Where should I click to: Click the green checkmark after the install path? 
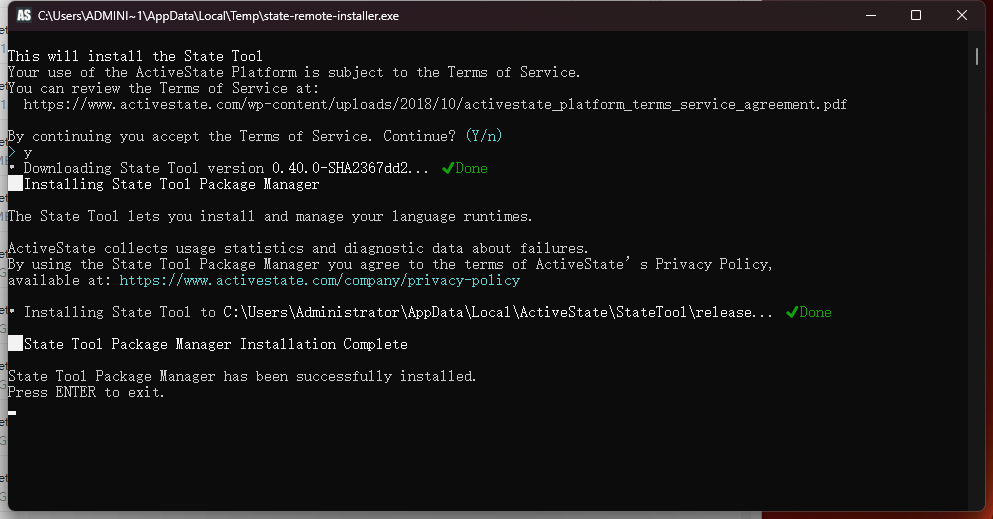(792, 312)
